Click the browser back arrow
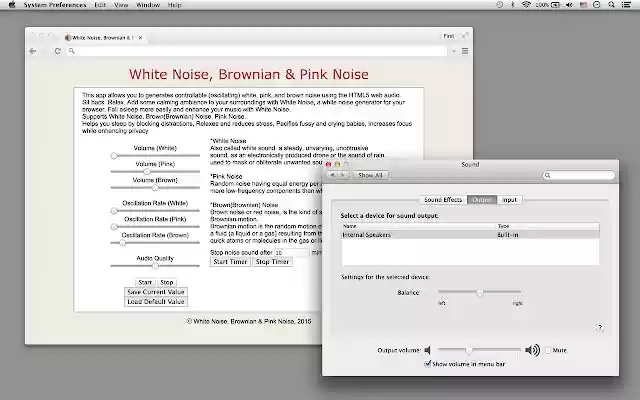The image size is (640, 400). (x=33, y=51)
